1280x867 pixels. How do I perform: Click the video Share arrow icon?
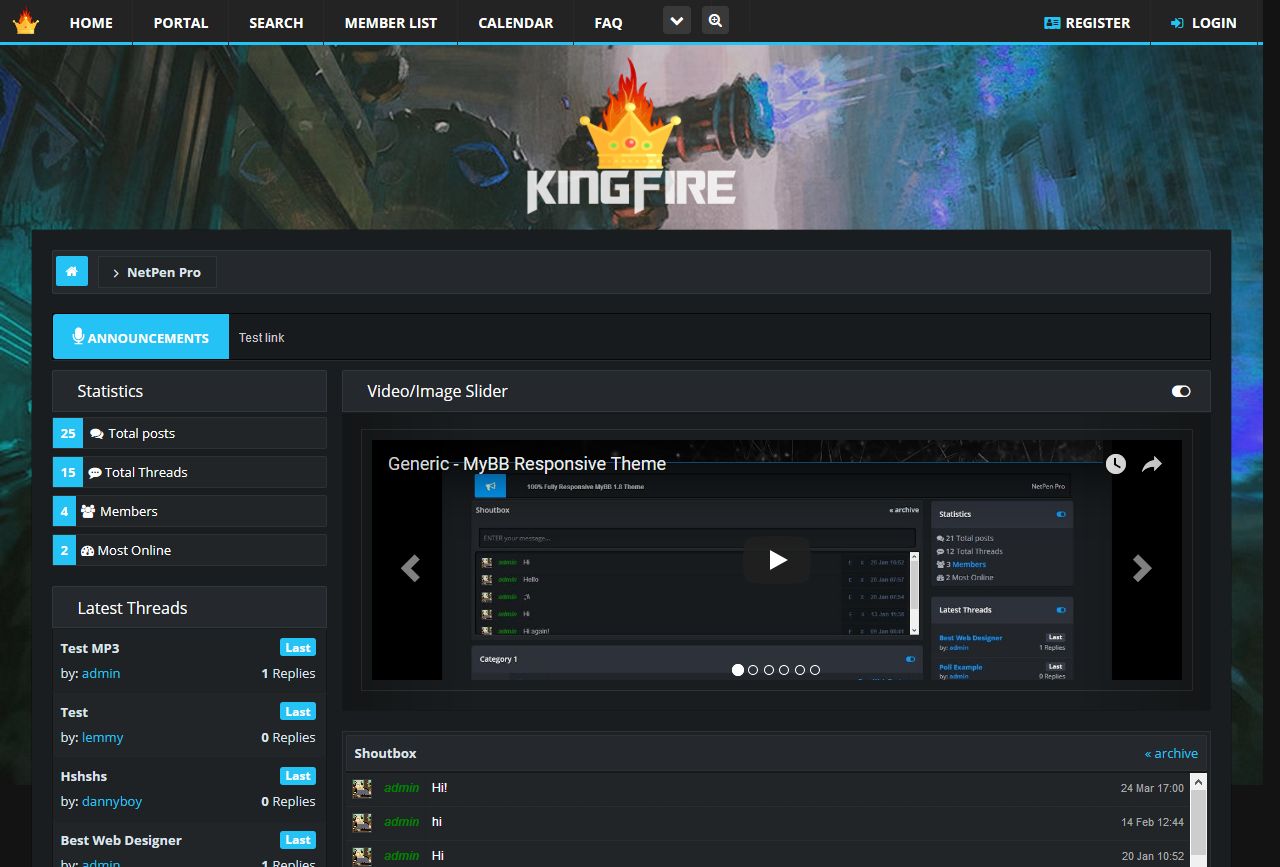[x=1152, y=464]
